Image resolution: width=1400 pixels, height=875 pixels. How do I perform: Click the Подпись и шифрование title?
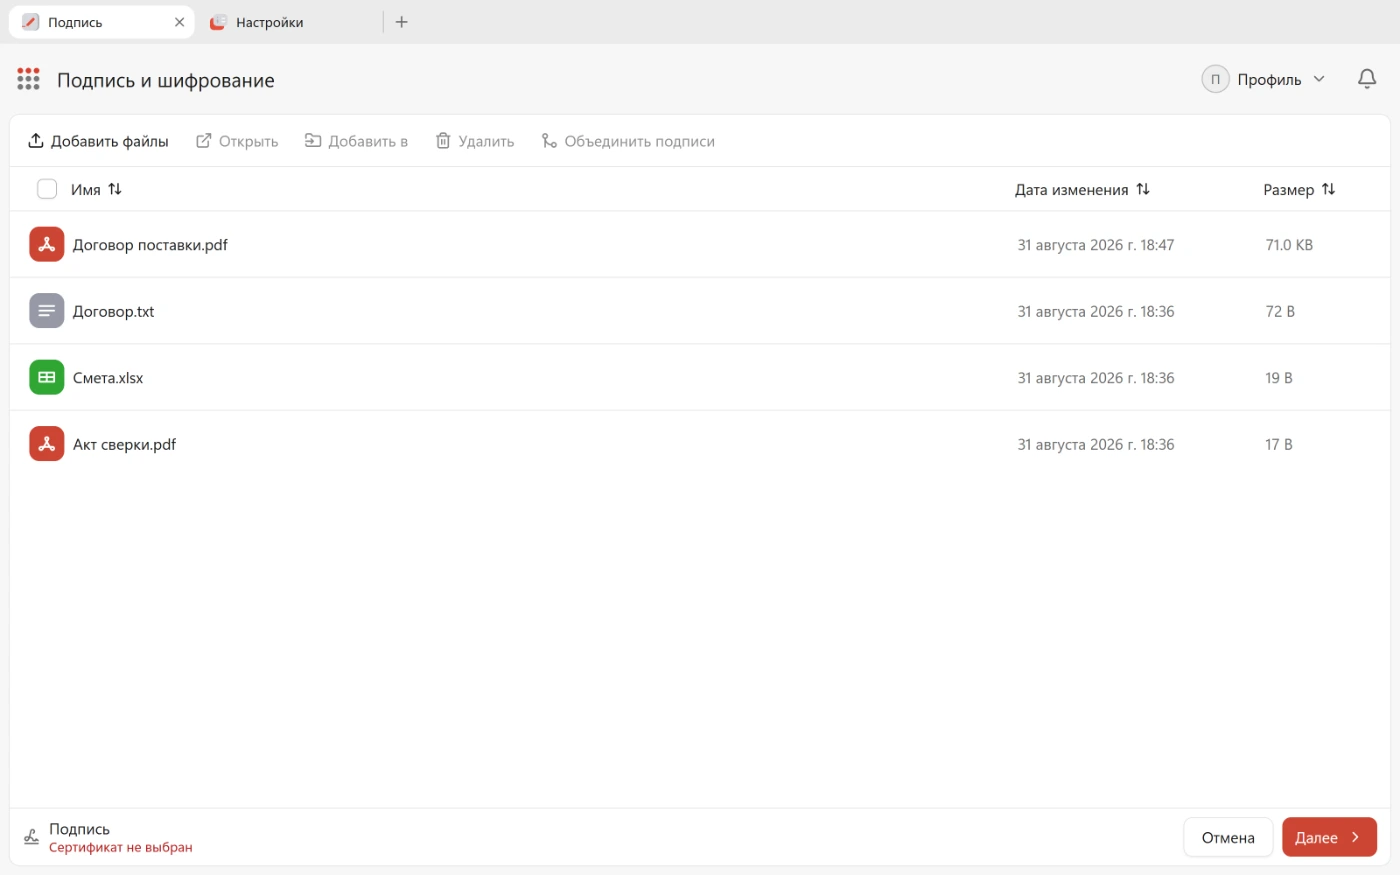click(x=166, y=80)
